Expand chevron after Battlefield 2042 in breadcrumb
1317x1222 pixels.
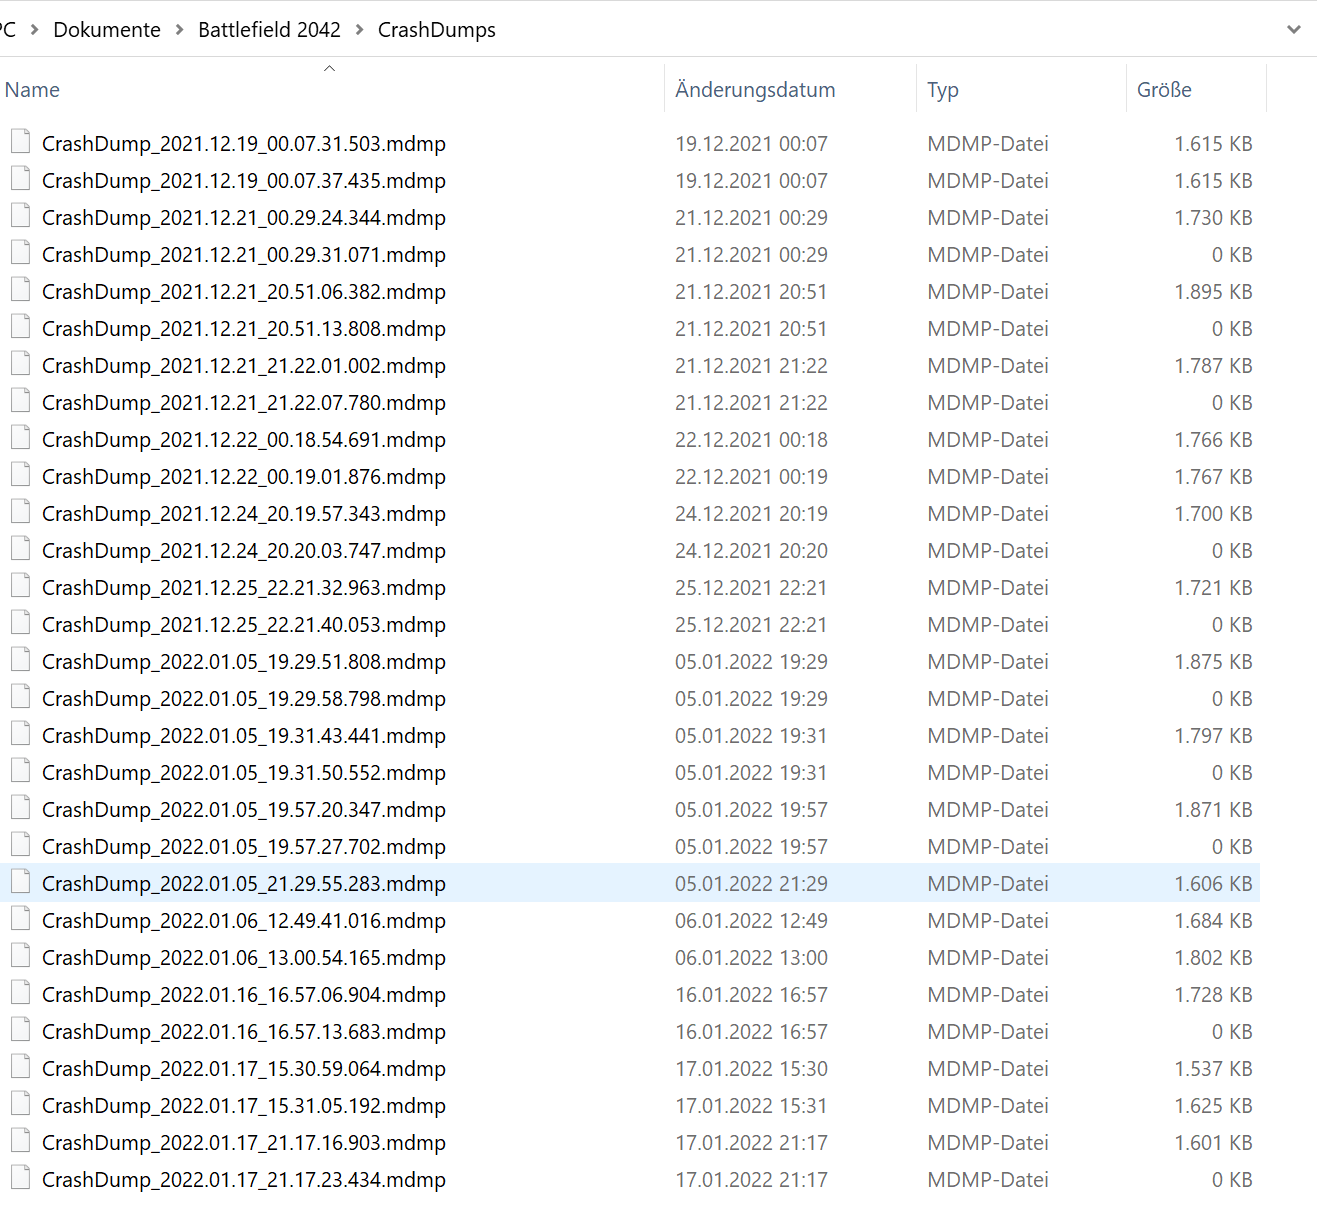tap(360, 30)
